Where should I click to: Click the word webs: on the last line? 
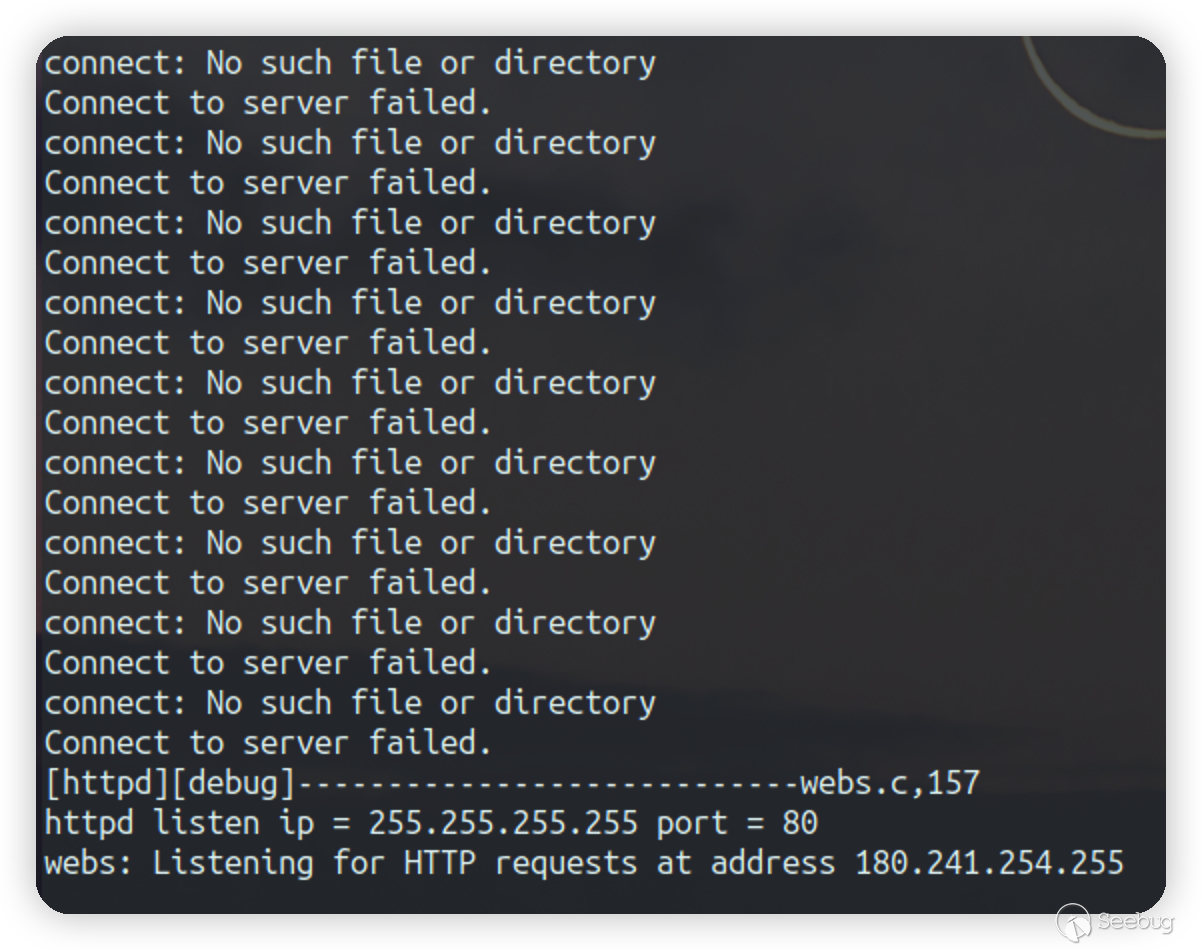[x=89, y=862]
